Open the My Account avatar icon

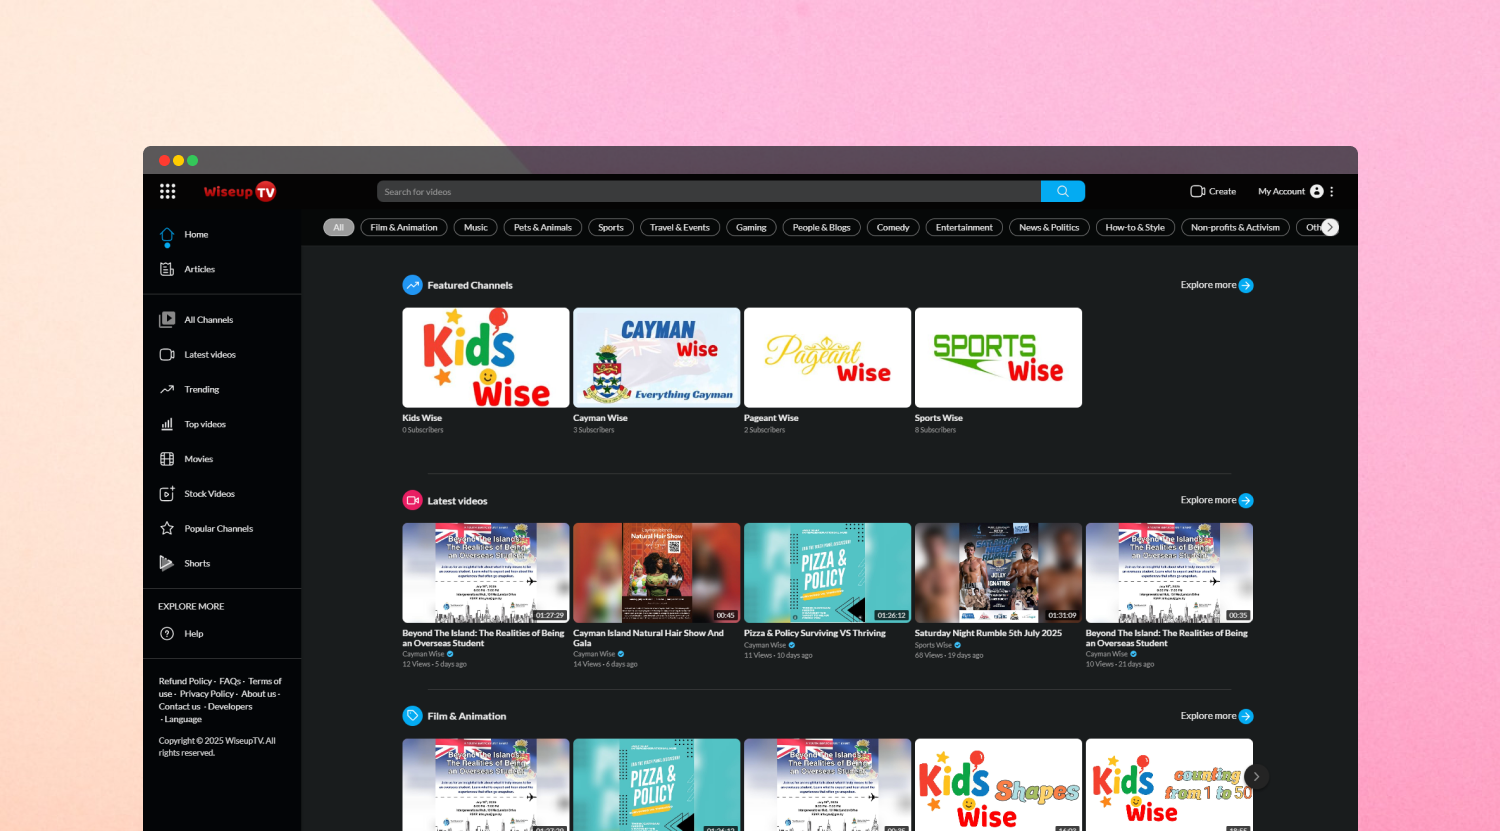pos(1317,191)
